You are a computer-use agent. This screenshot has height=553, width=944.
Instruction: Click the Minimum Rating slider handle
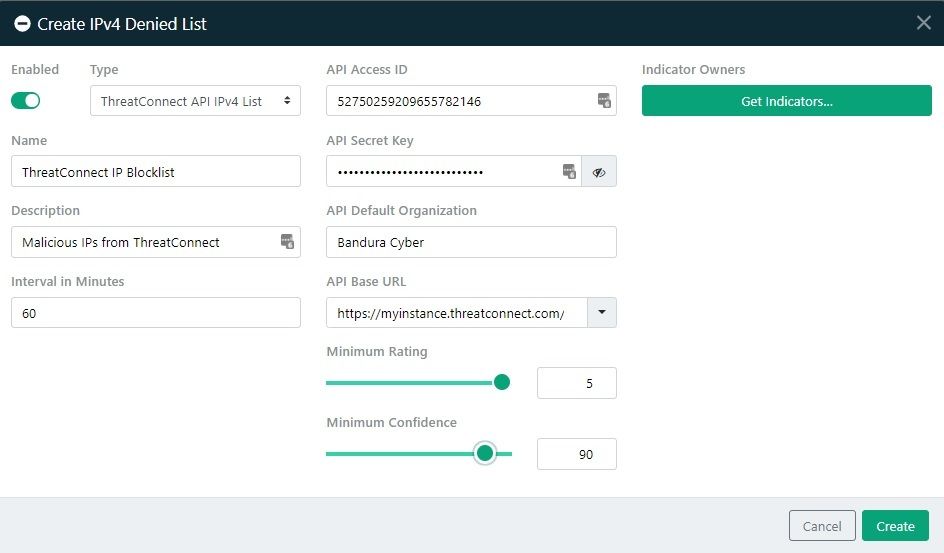click(502, 382)
